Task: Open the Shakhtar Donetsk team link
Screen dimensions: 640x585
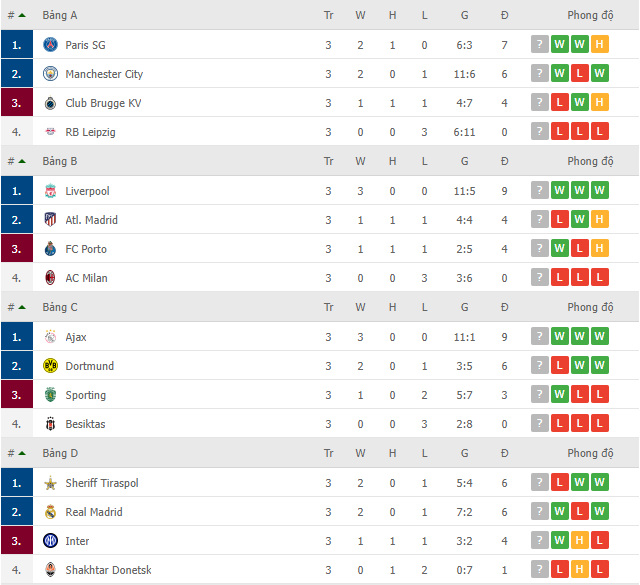Action: [x=108, y=570]
